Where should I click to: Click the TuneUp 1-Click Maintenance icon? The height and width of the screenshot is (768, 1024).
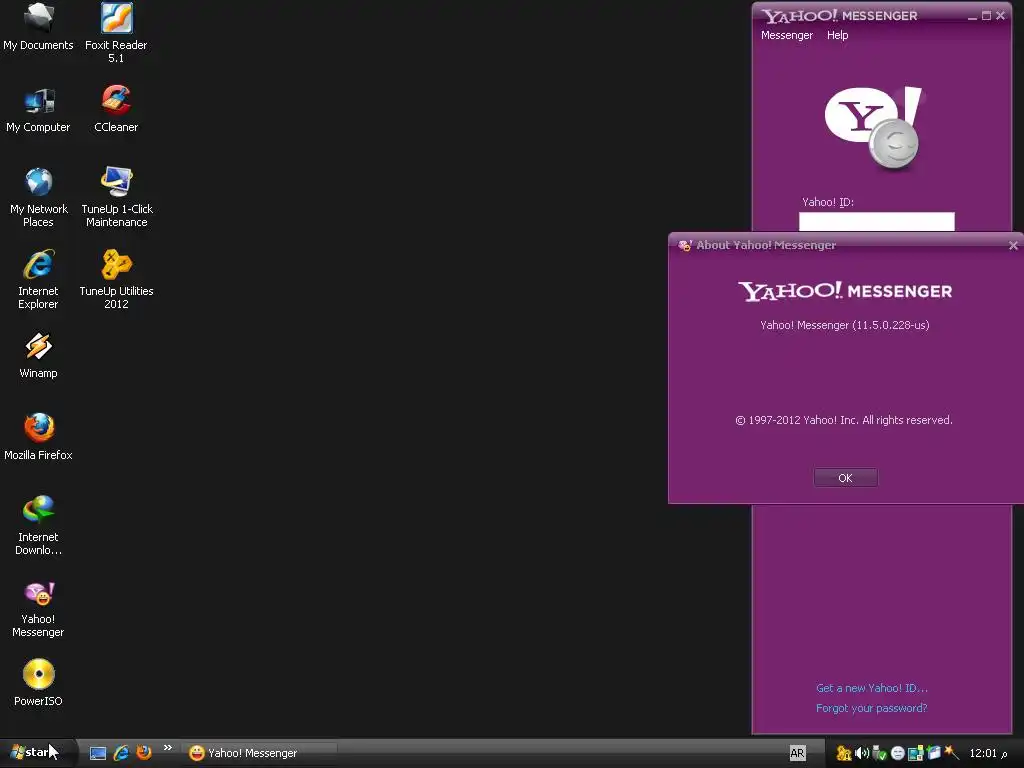coord(116,197)
